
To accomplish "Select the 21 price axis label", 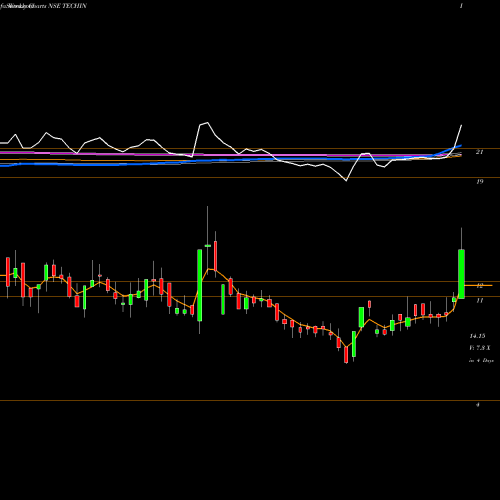I will pyautogui.click(x=479, y=152).
